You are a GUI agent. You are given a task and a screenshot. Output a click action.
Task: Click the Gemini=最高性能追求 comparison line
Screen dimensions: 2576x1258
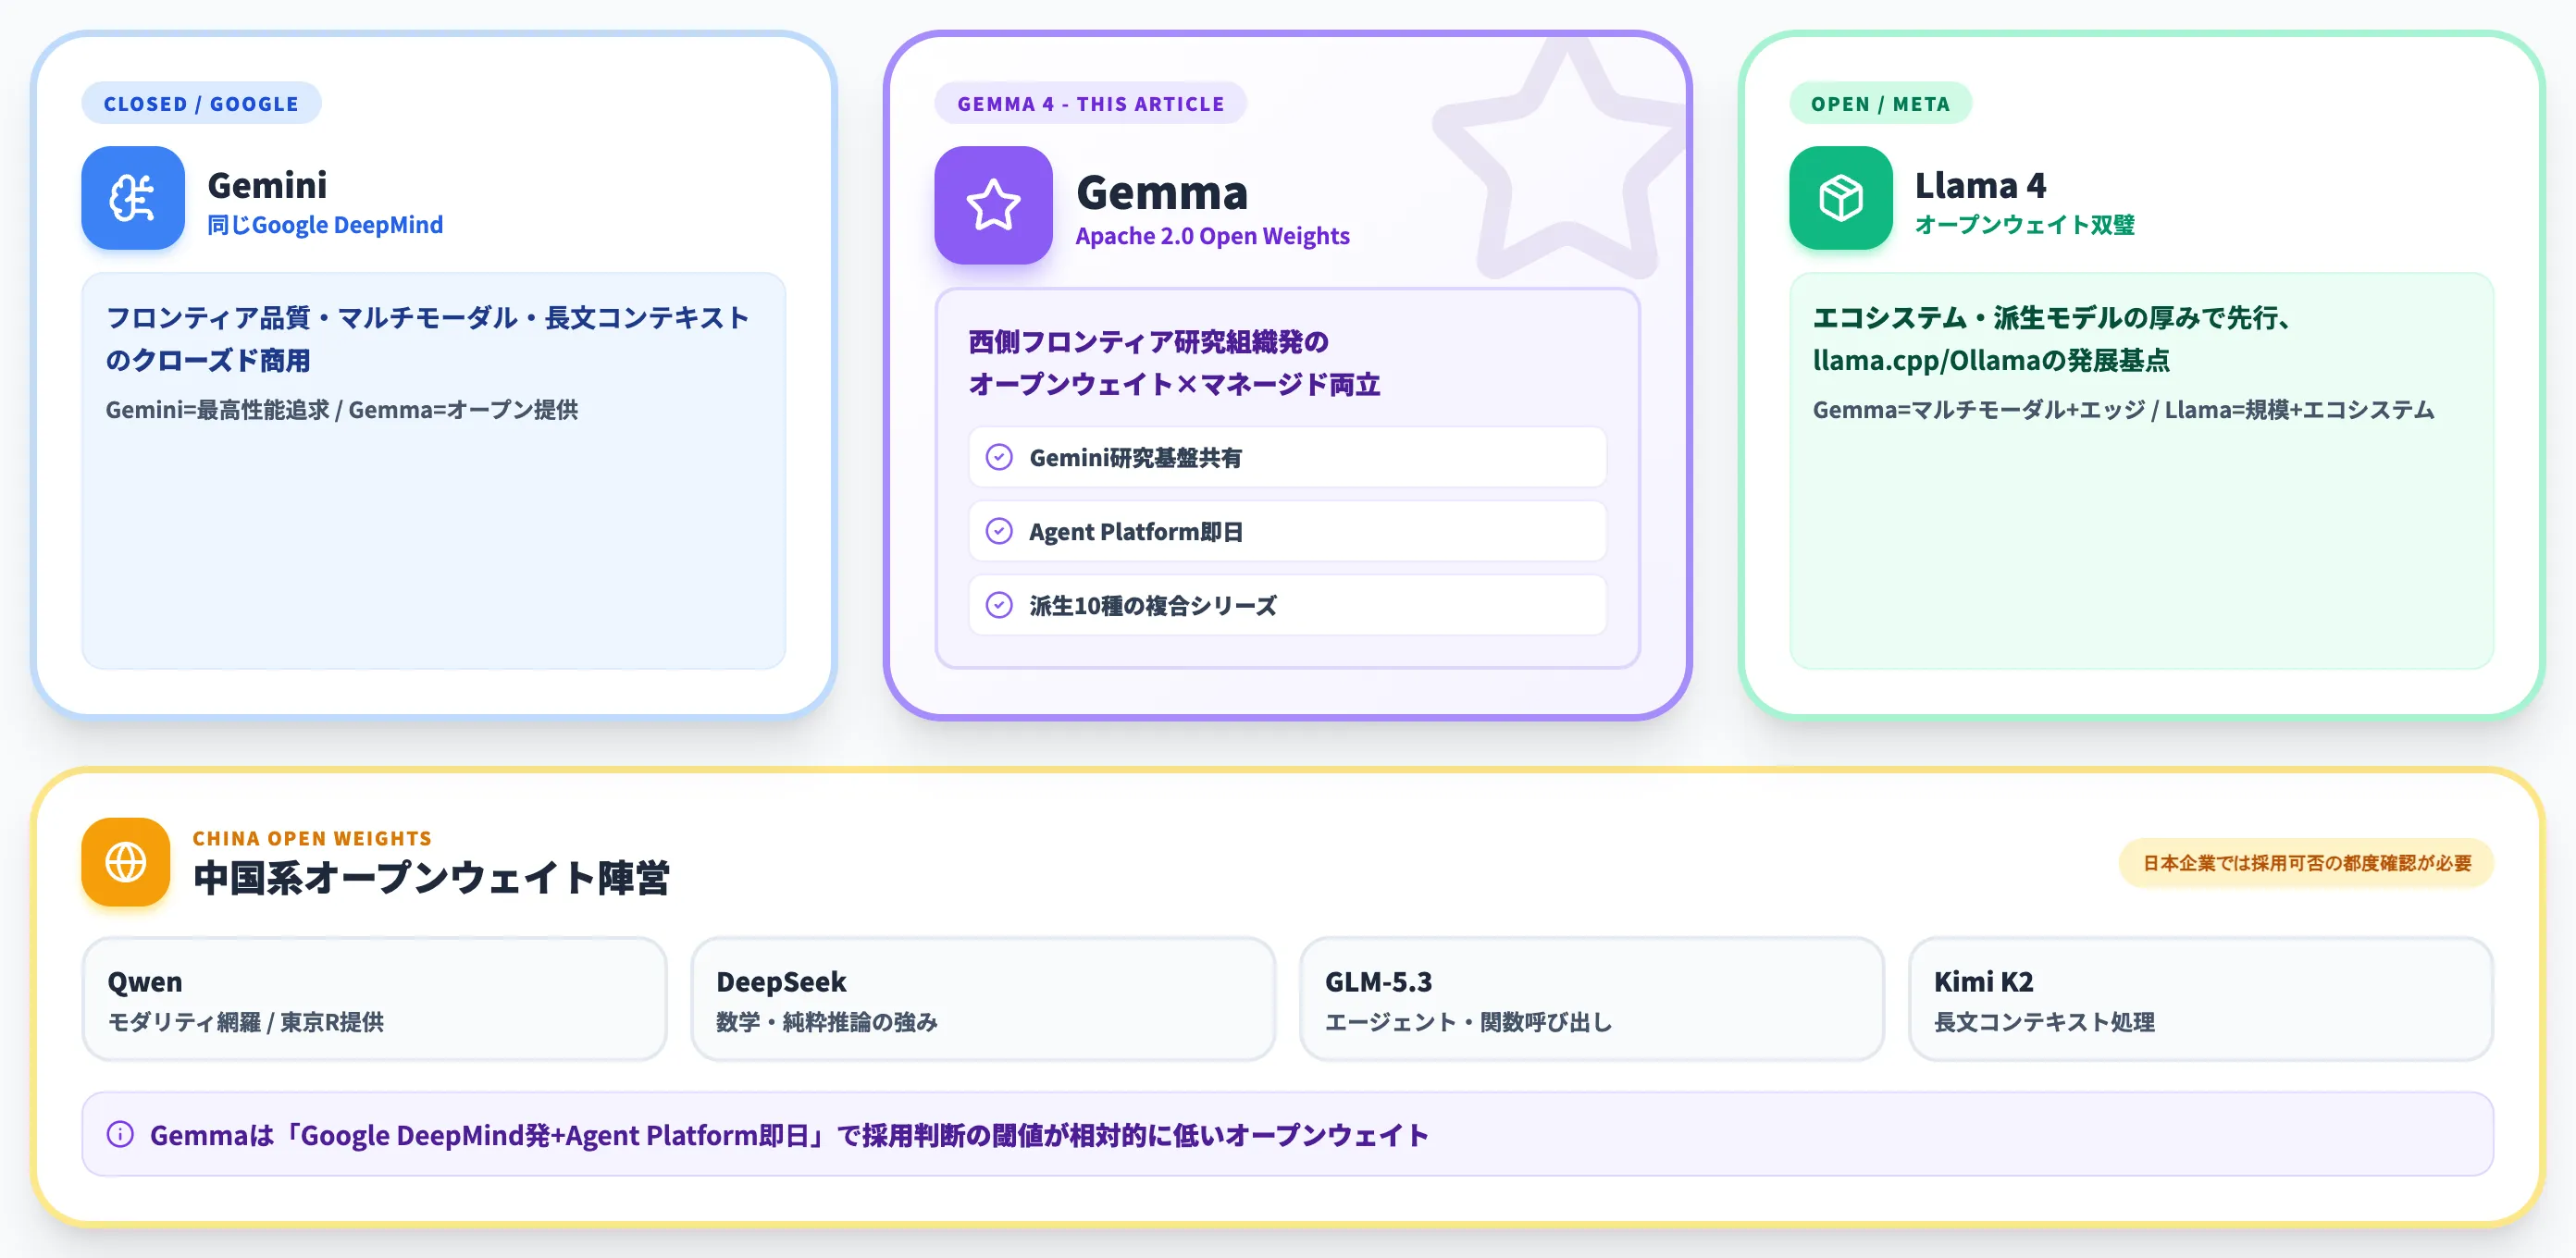point(342,410)
